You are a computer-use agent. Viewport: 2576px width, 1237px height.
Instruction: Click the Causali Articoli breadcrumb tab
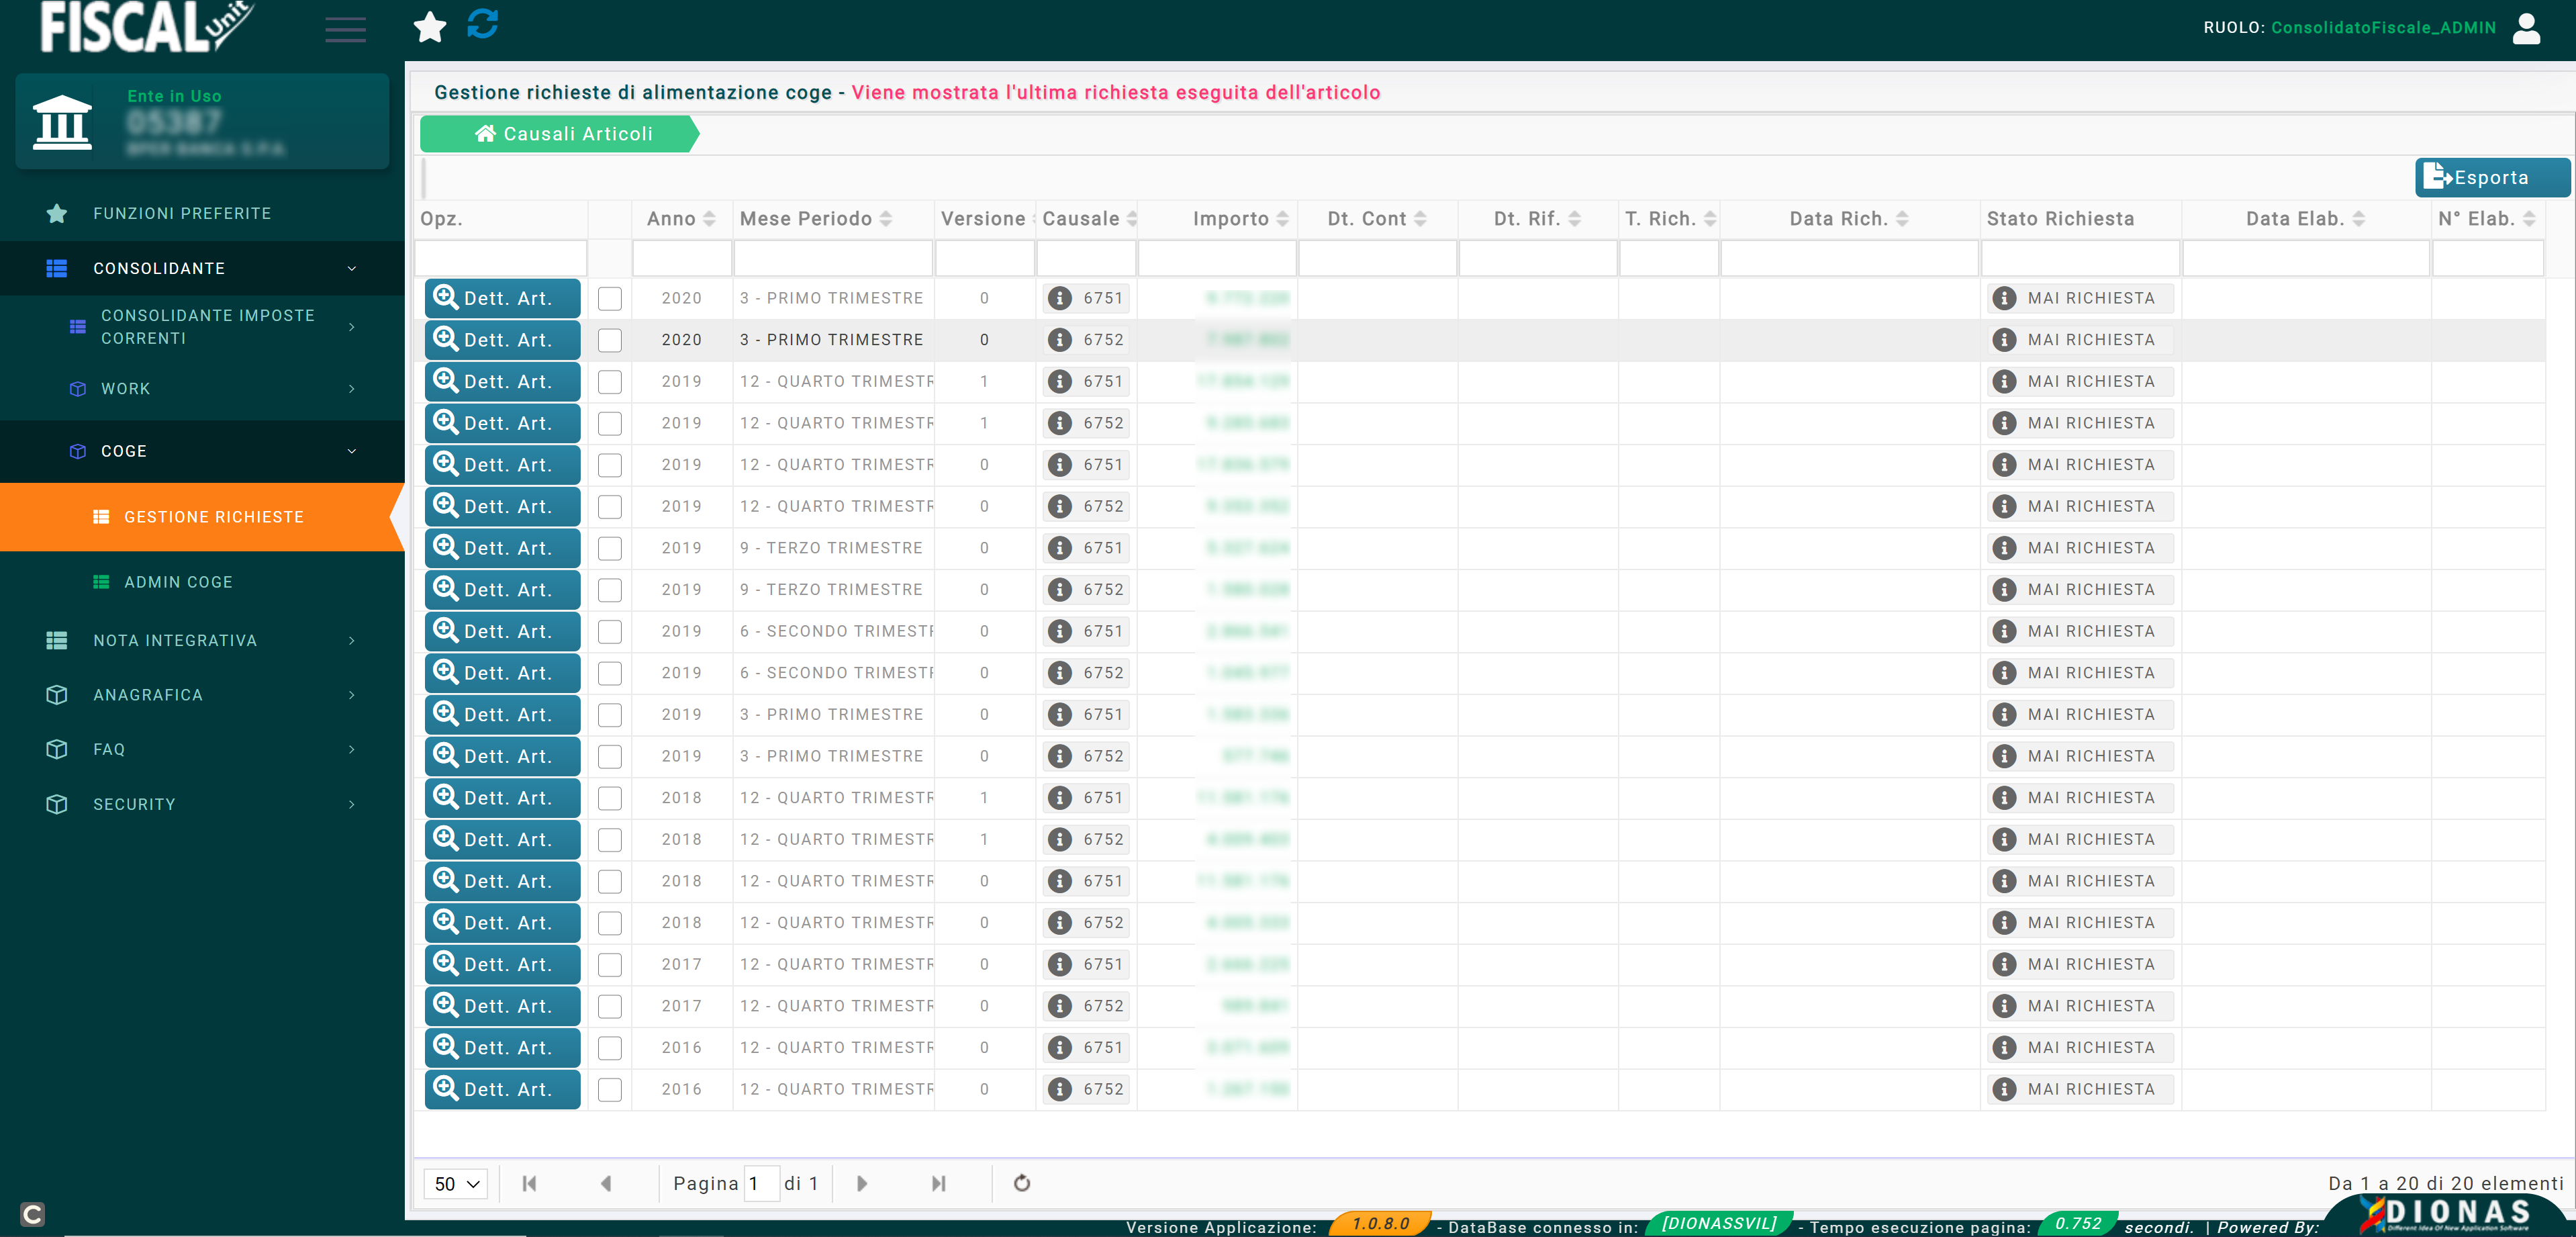[560, 134]
